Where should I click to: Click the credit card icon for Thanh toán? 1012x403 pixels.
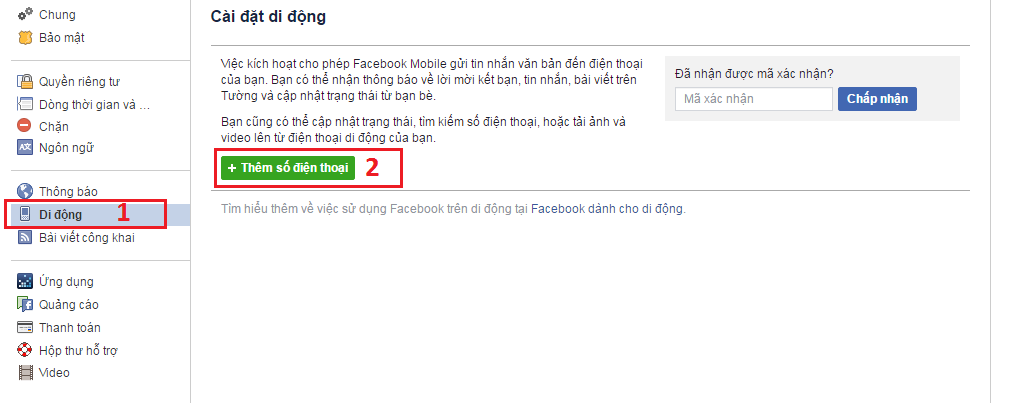pos(25,327)
